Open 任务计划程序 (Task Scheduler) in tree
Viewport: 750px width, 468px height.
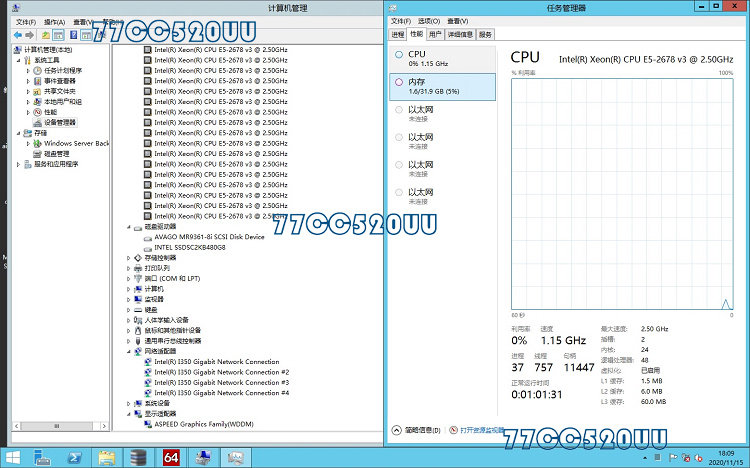(x=63, y=70)
